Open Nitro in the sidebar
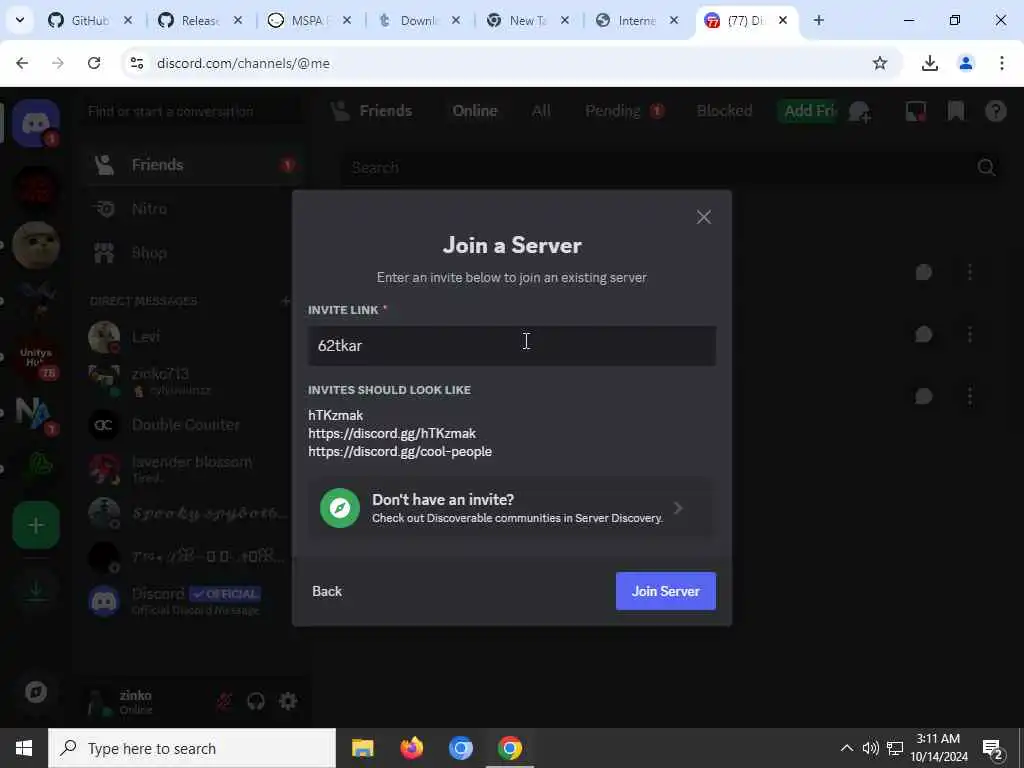 (194, 209)
